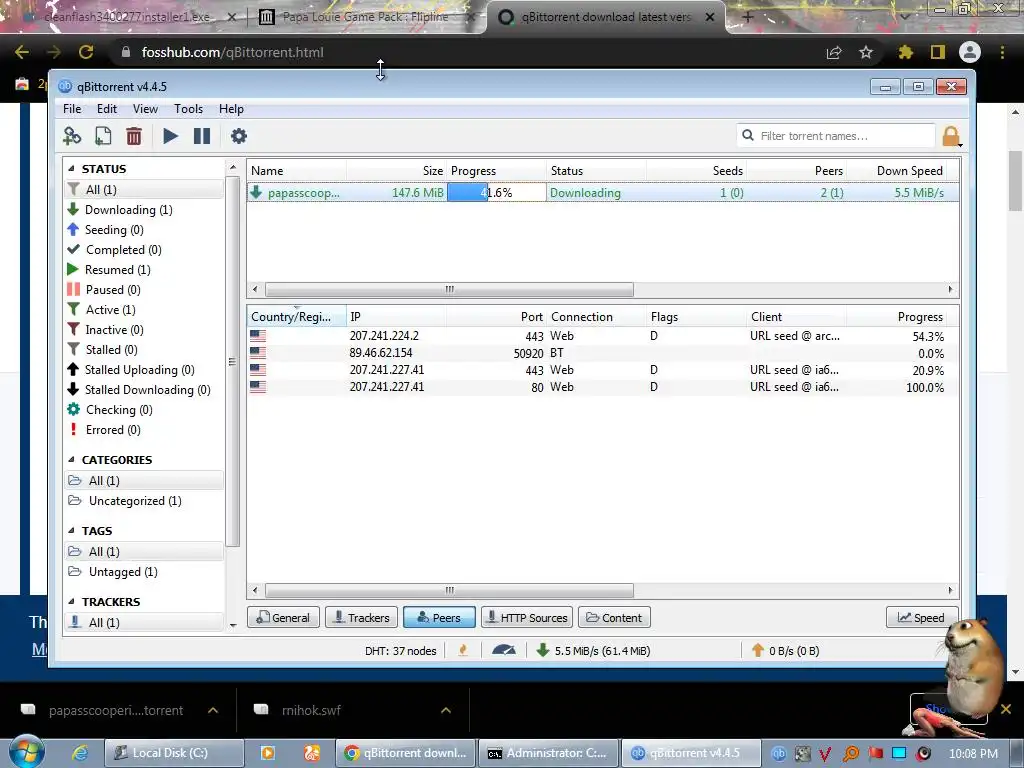Click upload speed 0 B/s status entry
Viewport: 1024px width, 768px height.
[x=786, y=650]
